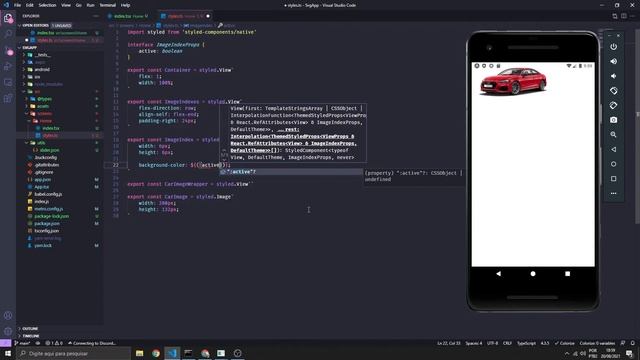Image resolution: width=640 pixels, height=360 pixels.
Task: Open the editor more actions menu
Action: point(633,16)
